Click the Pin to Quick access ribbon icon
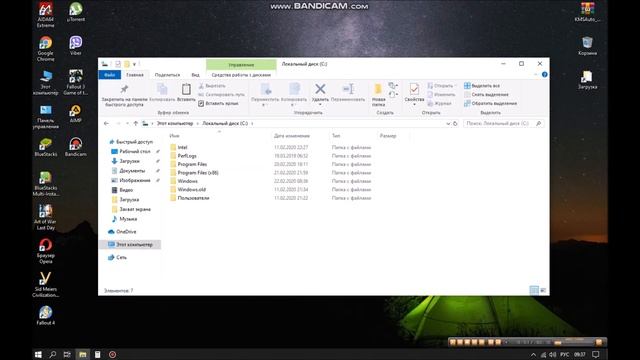The image size is (640, 360). pyautogui.click(x=124, y=89)
